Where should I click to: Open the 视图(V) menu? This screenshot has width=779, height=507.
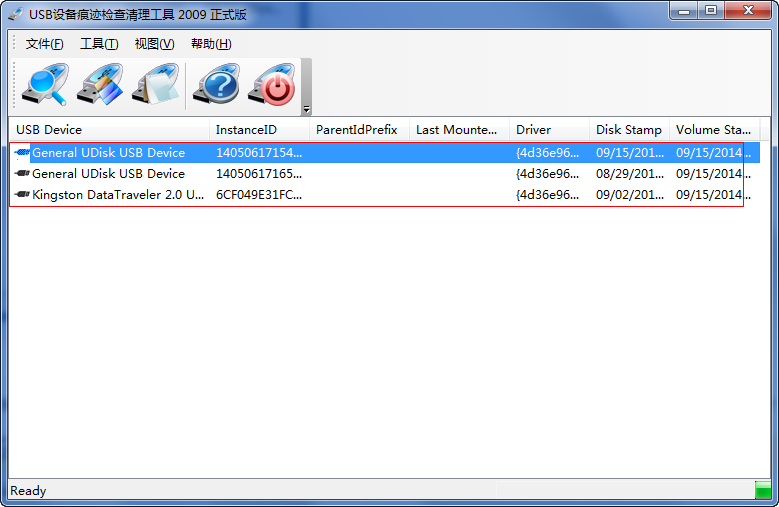[x=155, y=44]
